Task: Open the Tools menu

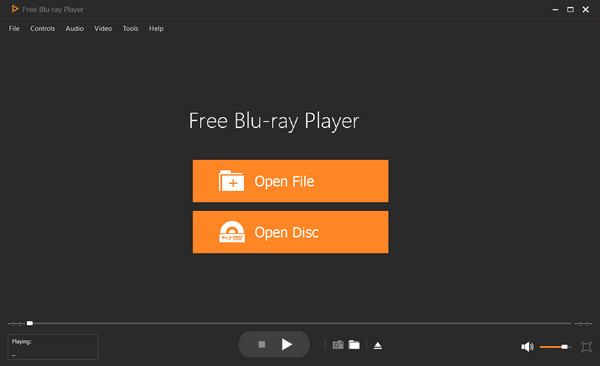Action: (x=130, y=29)
